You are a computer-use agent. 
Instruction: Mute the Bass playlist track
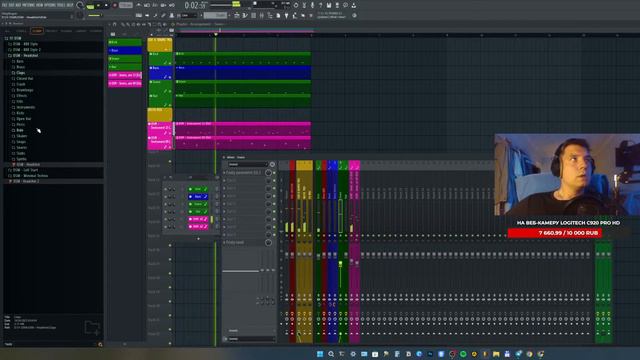coord(151,68)
